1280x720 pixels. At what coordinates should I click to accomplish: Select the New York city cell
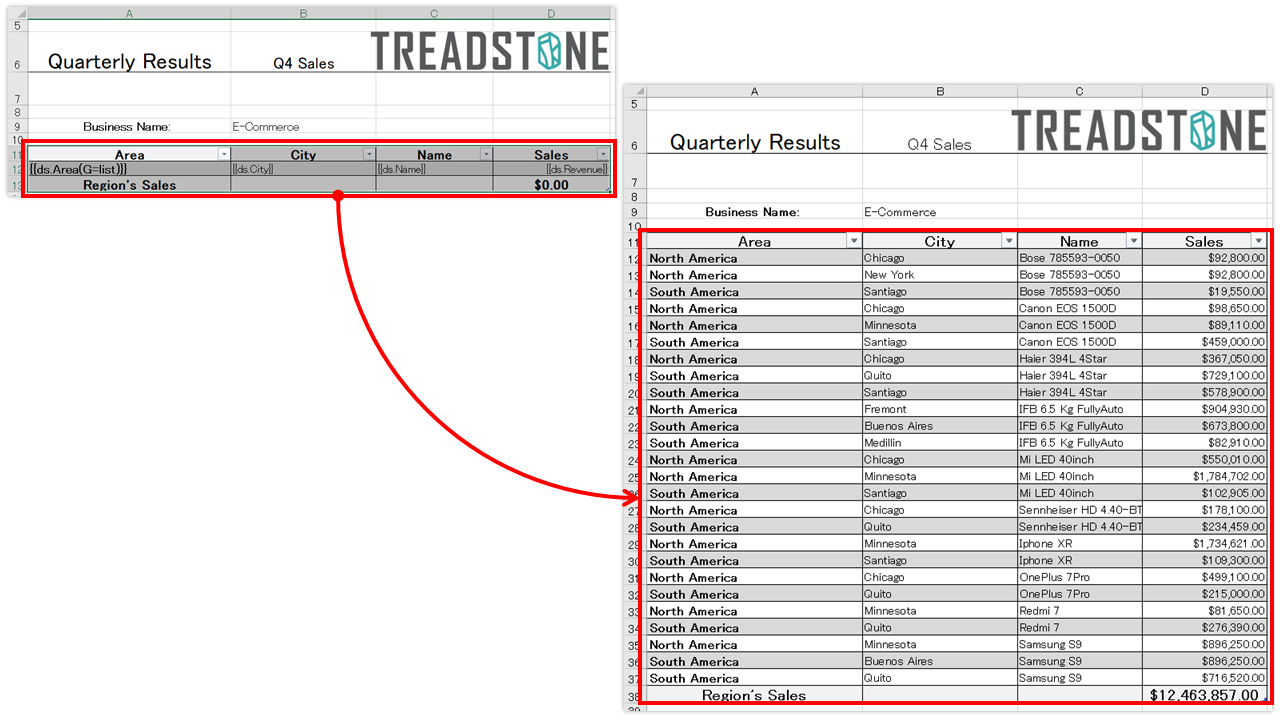940,275
